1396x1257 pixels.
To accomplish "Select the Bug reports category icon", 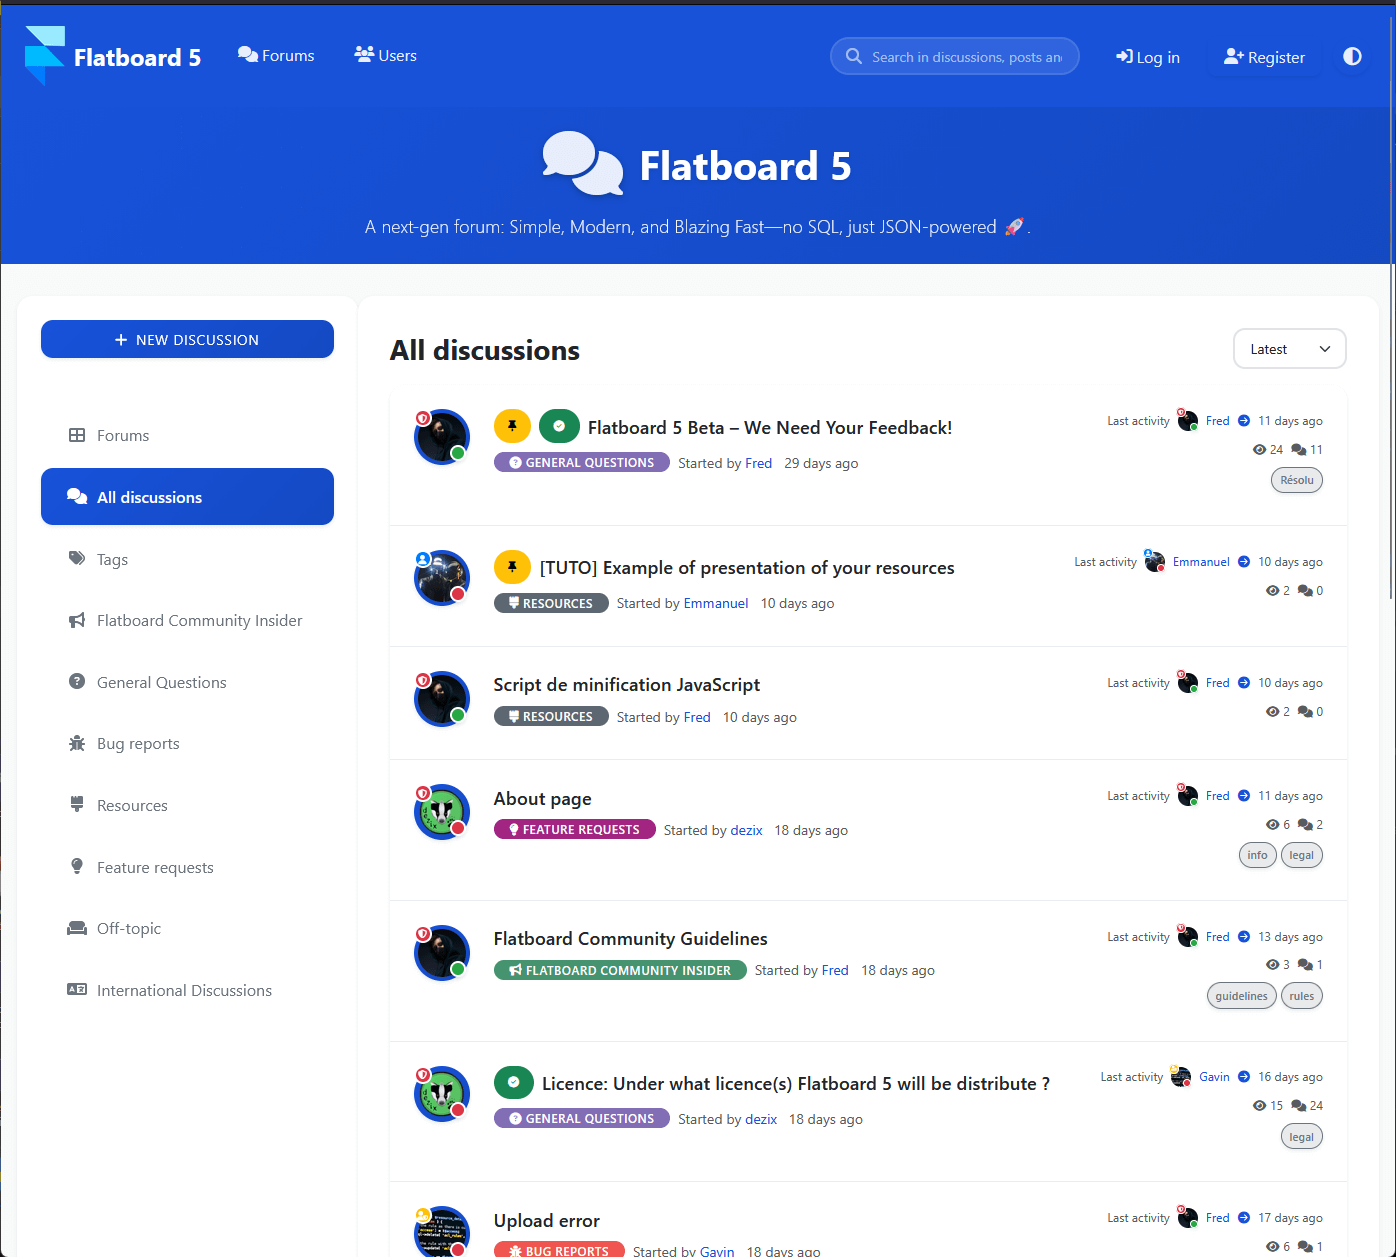I will tap(77, 743).
